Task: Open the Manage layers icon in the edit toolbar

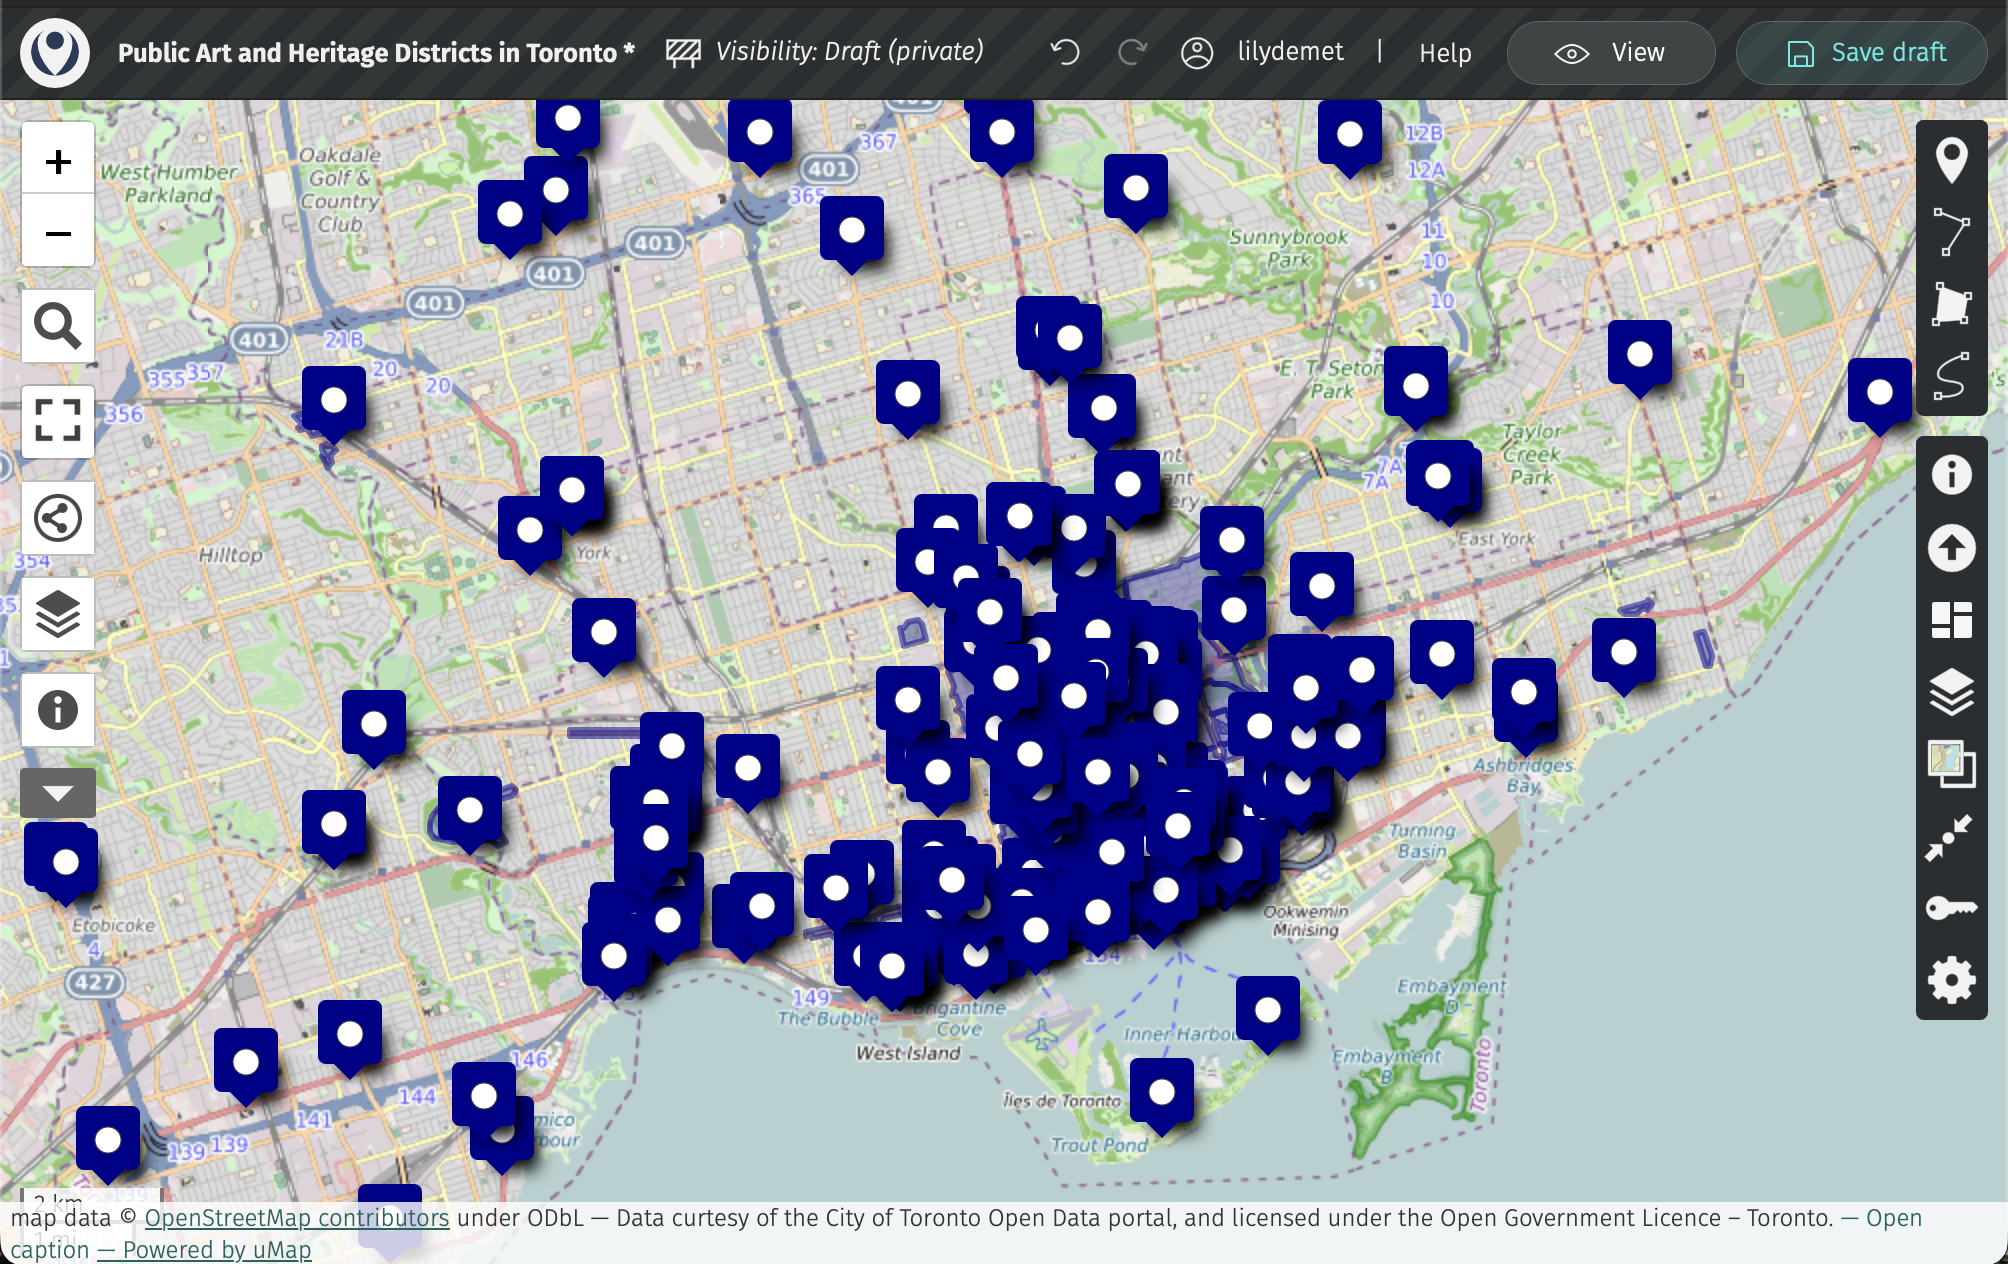Action: pos(1951,692)
